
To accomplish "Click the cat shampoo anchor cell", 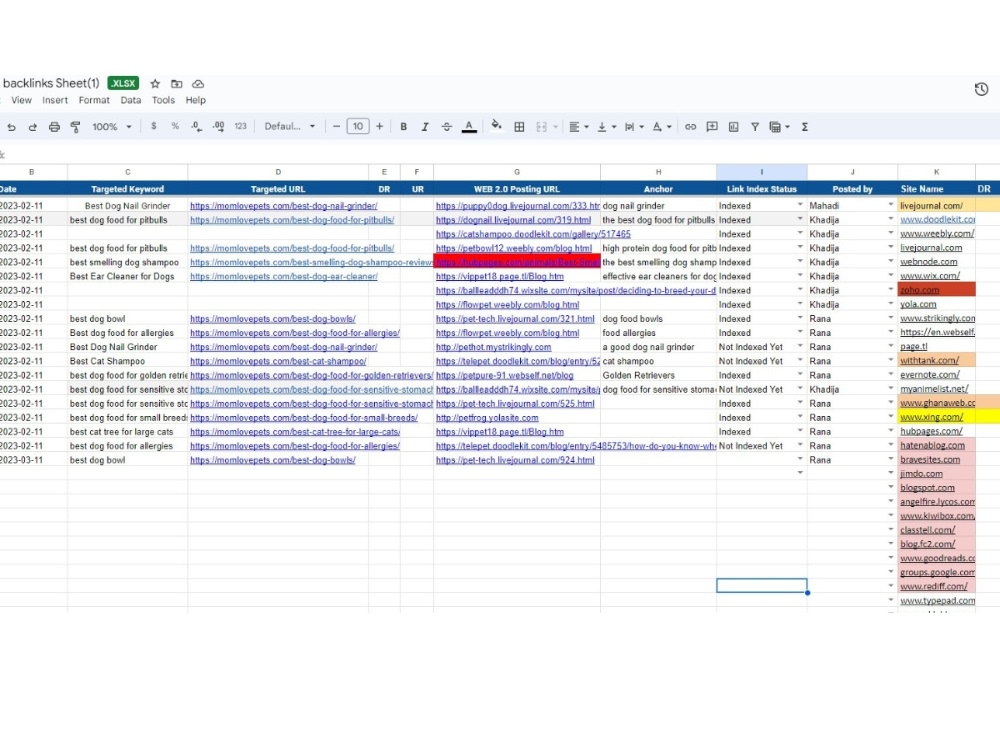I will coord(658,361).
